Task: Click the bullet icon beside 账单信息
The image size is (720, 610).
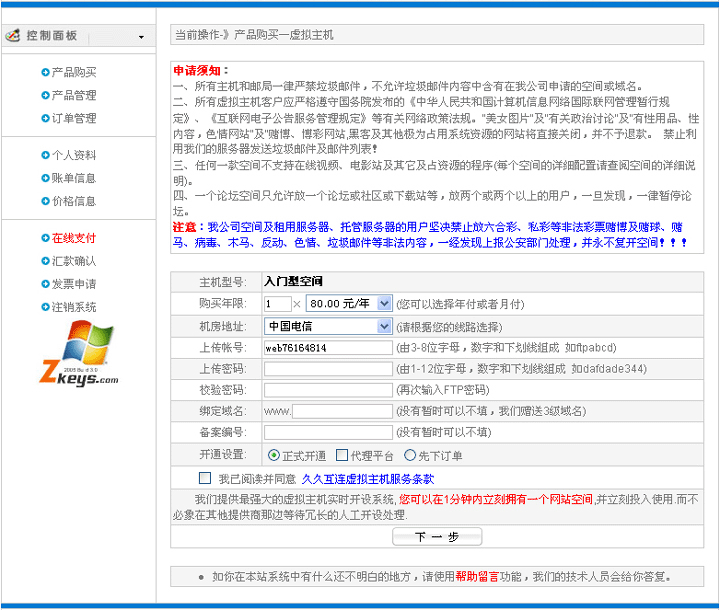Action: pos(45,178)
